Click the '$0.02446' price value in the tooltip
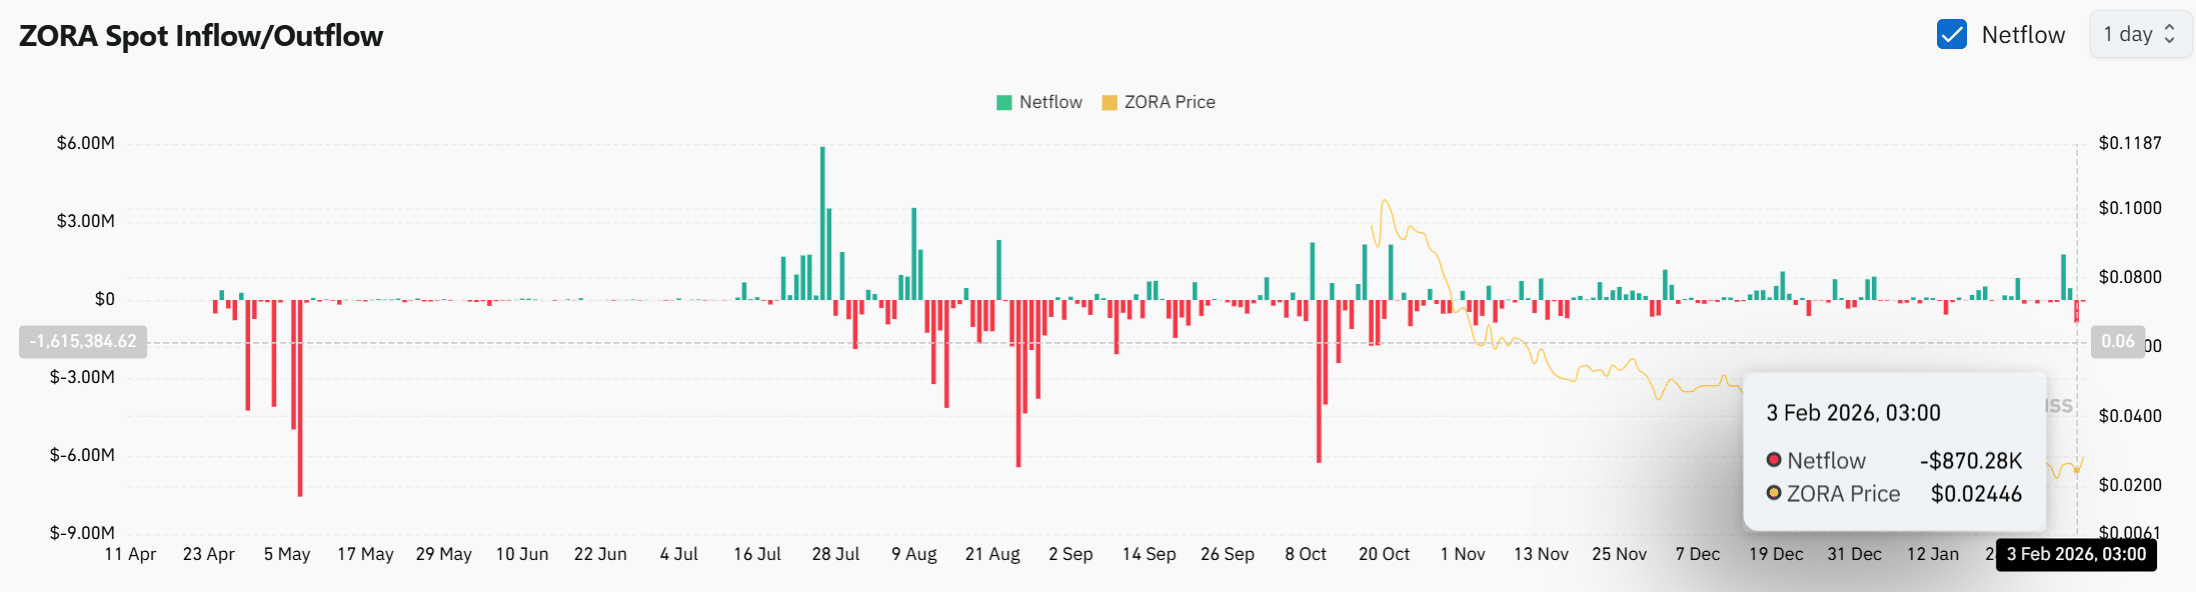 [1977, 493]
